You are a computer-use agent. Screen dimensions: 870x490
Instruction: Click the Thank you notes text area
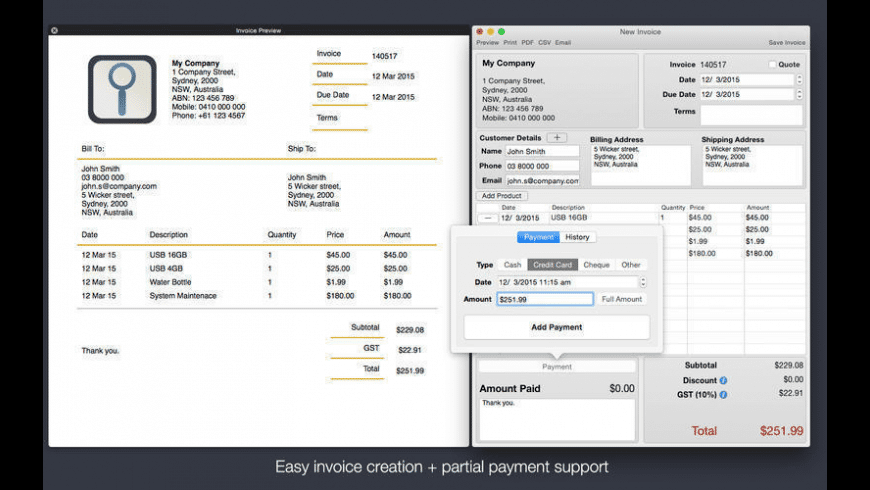pos(557,420)
